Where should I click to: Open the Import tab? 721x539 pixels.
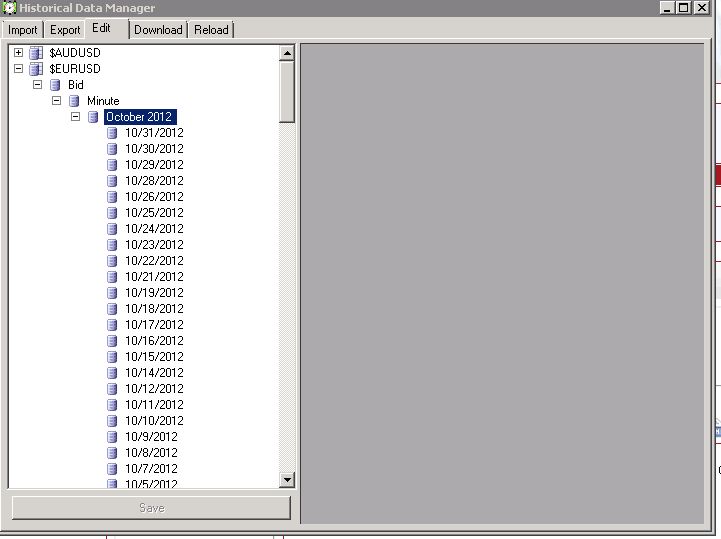click(x=23, y=30)
